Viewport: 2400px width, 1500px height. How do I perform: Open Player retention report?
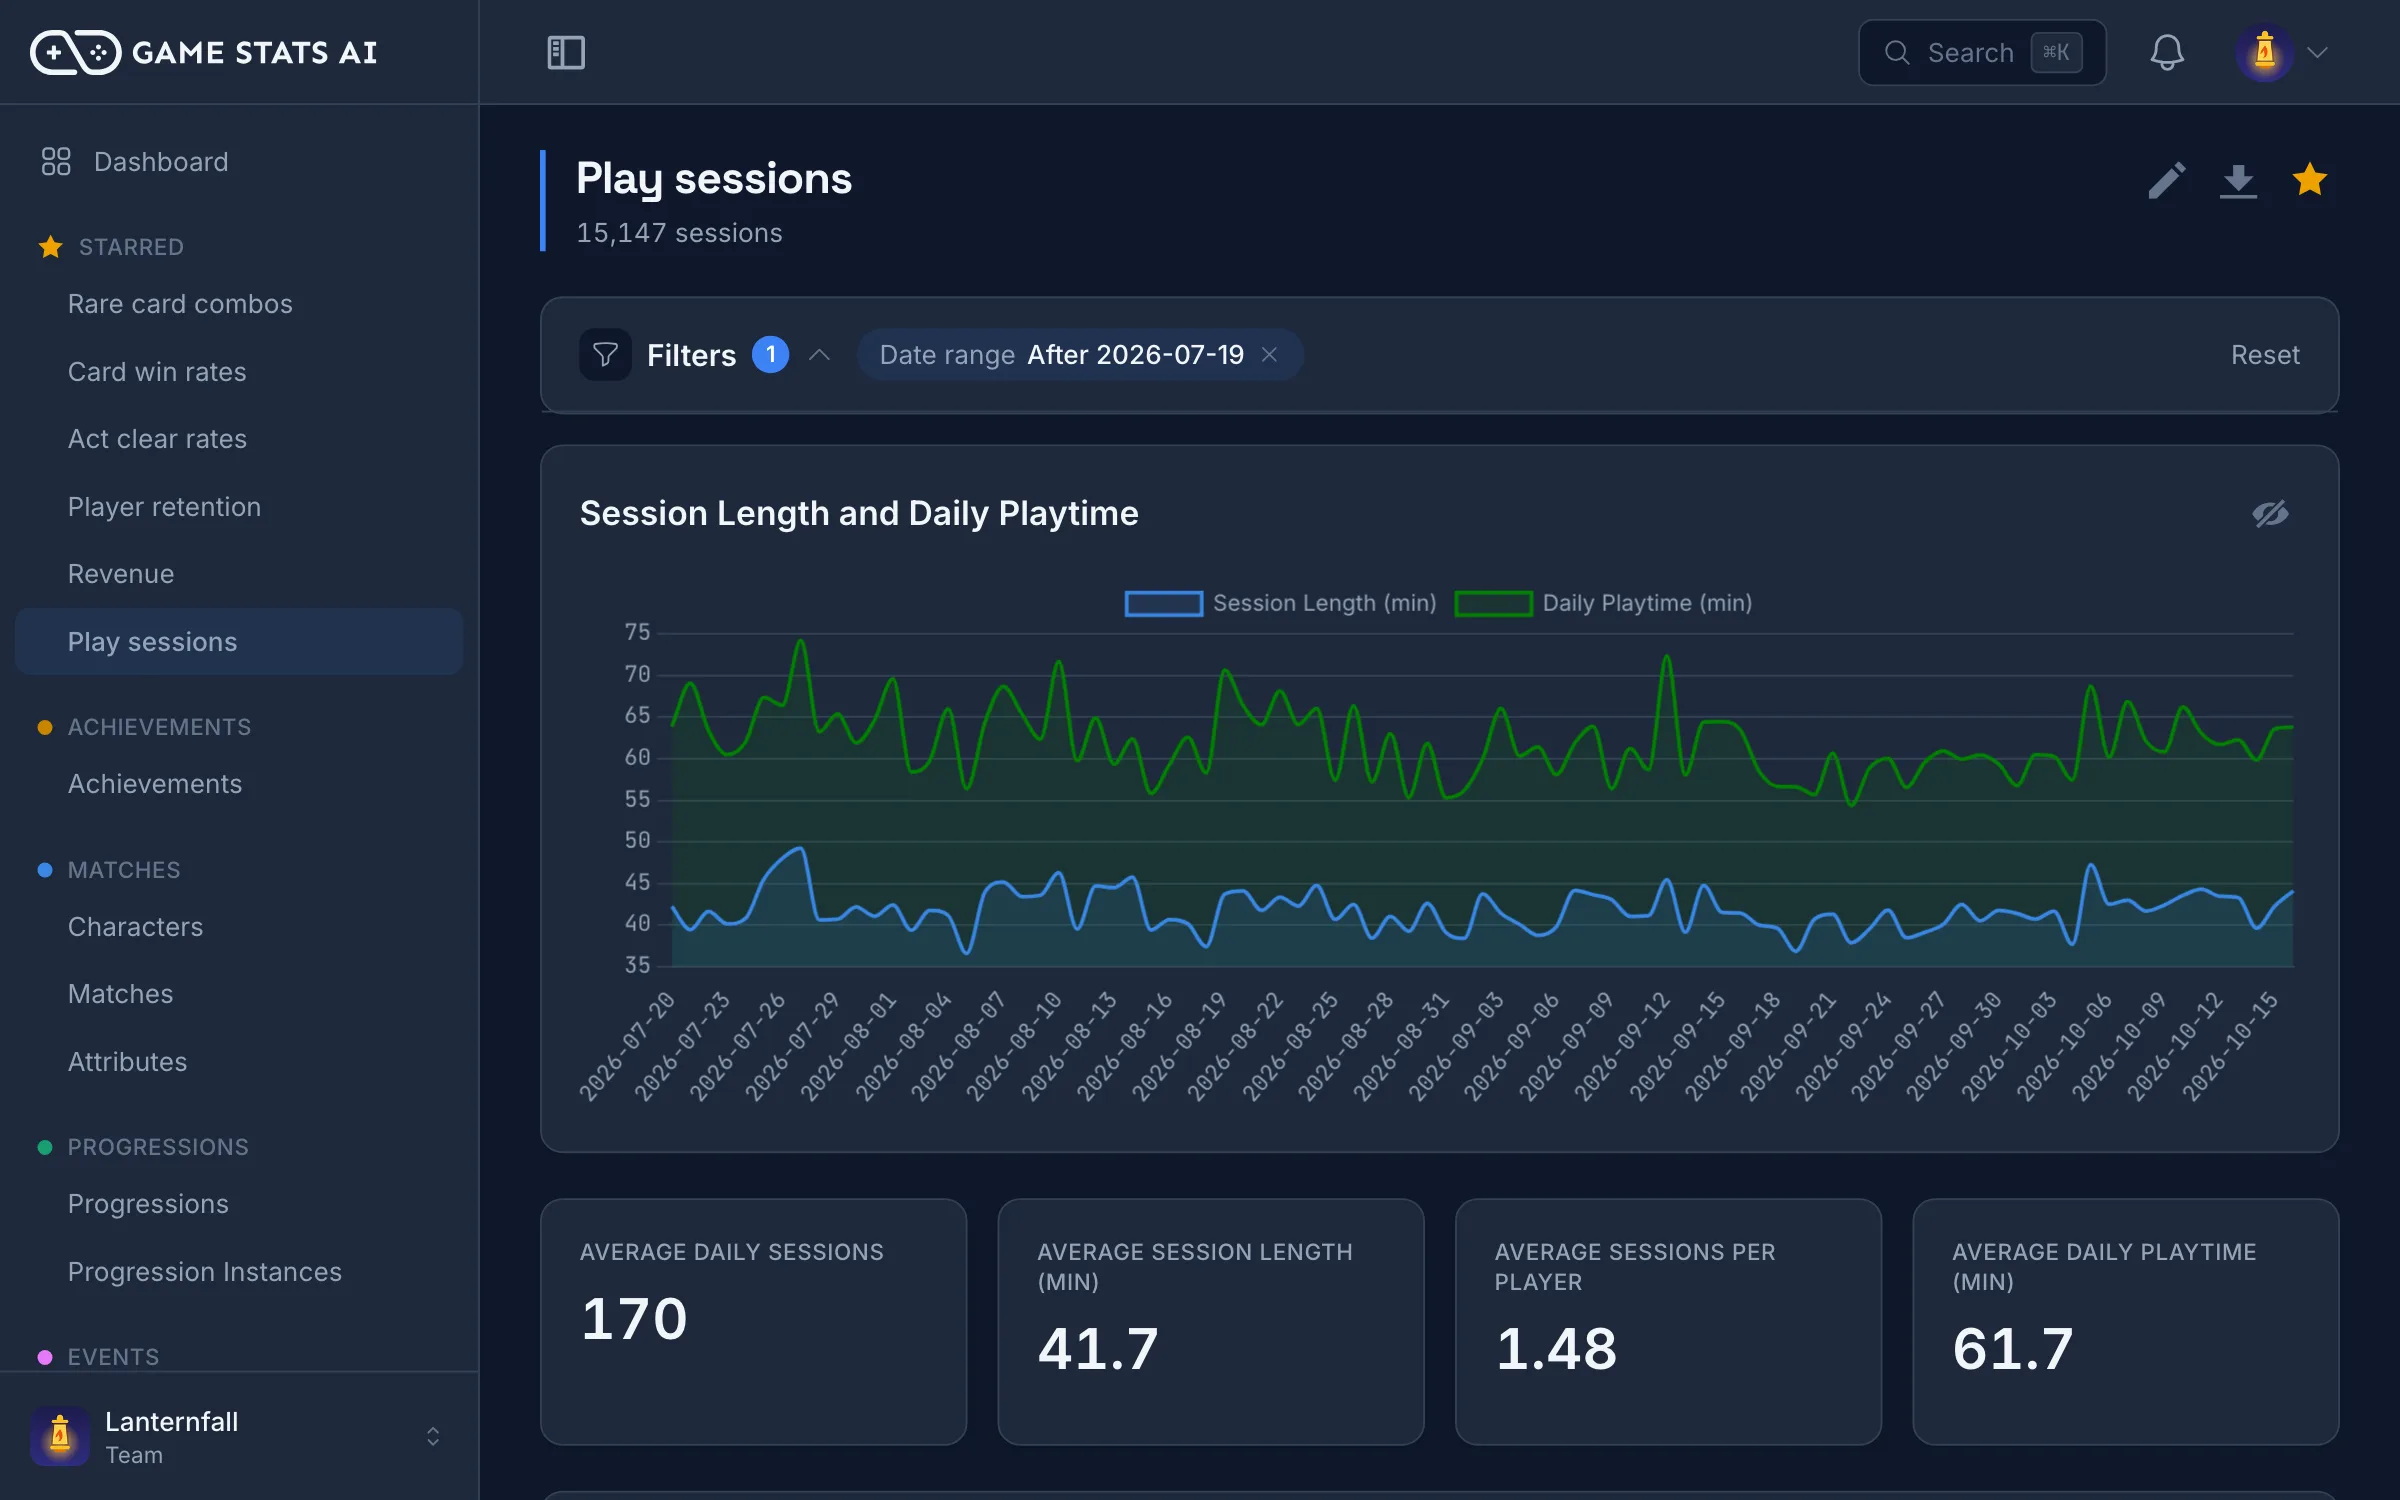point(240,507)
